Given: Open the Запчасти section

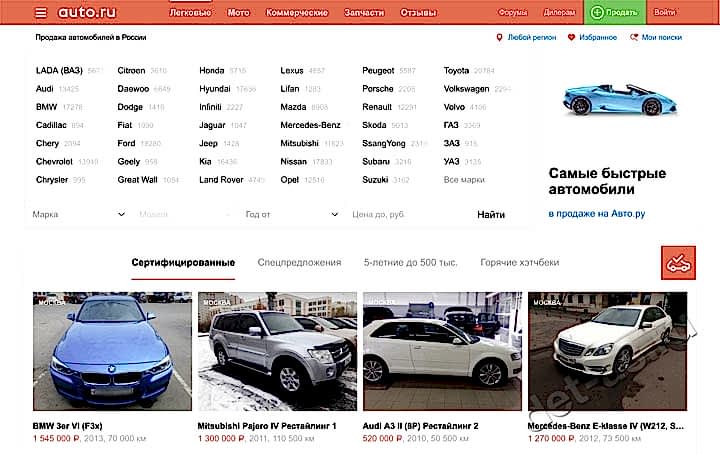Looking at the screenshot, I should (x=364, y=13).
